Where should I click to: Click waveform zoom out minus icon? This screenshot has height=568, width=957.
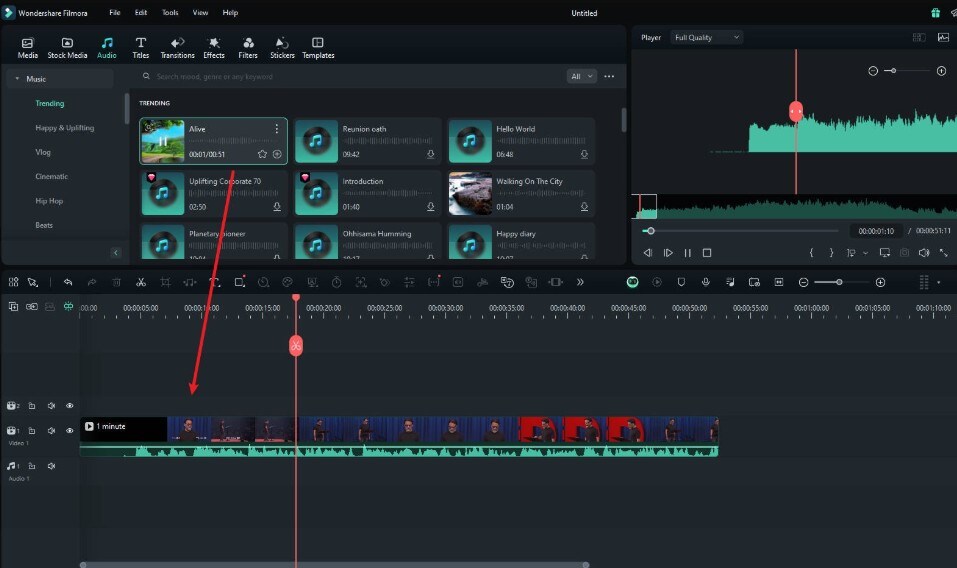[873, 71]
